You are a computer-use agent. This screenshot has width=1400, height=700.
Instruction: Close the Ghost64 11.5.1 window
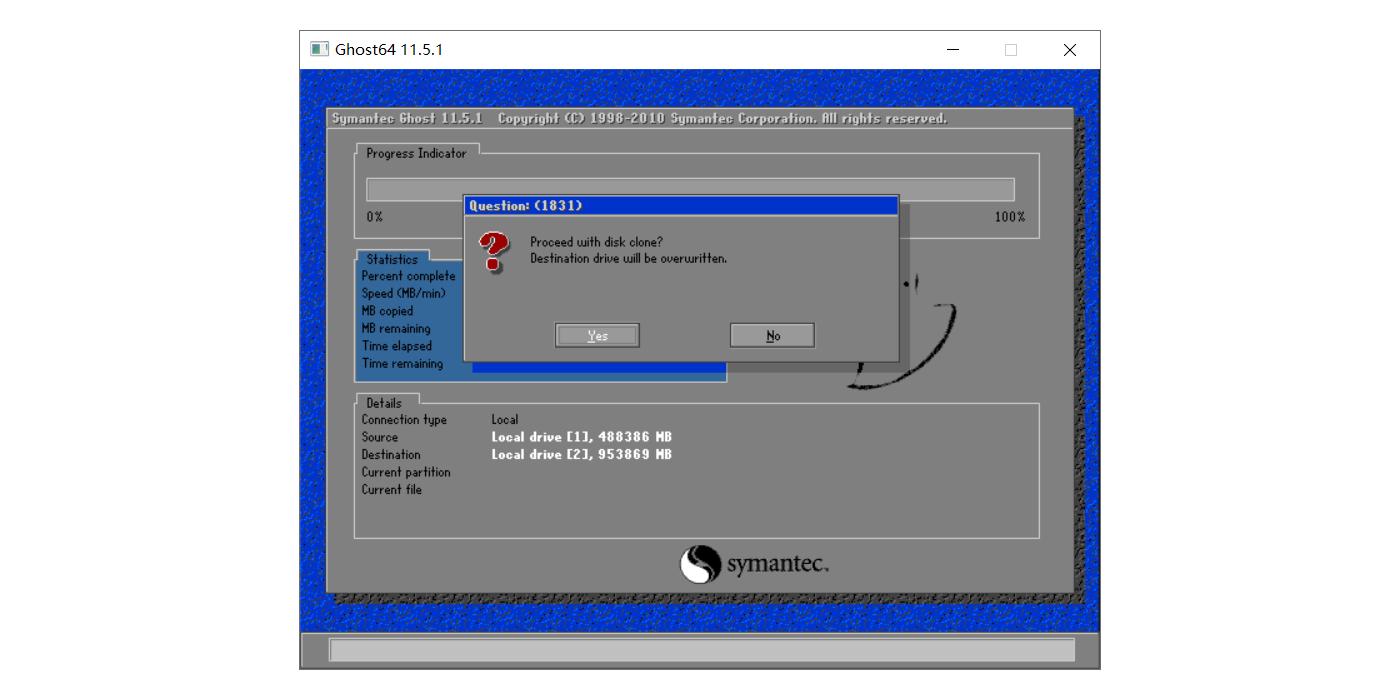pyautogui.click(x=1069, y=50)
